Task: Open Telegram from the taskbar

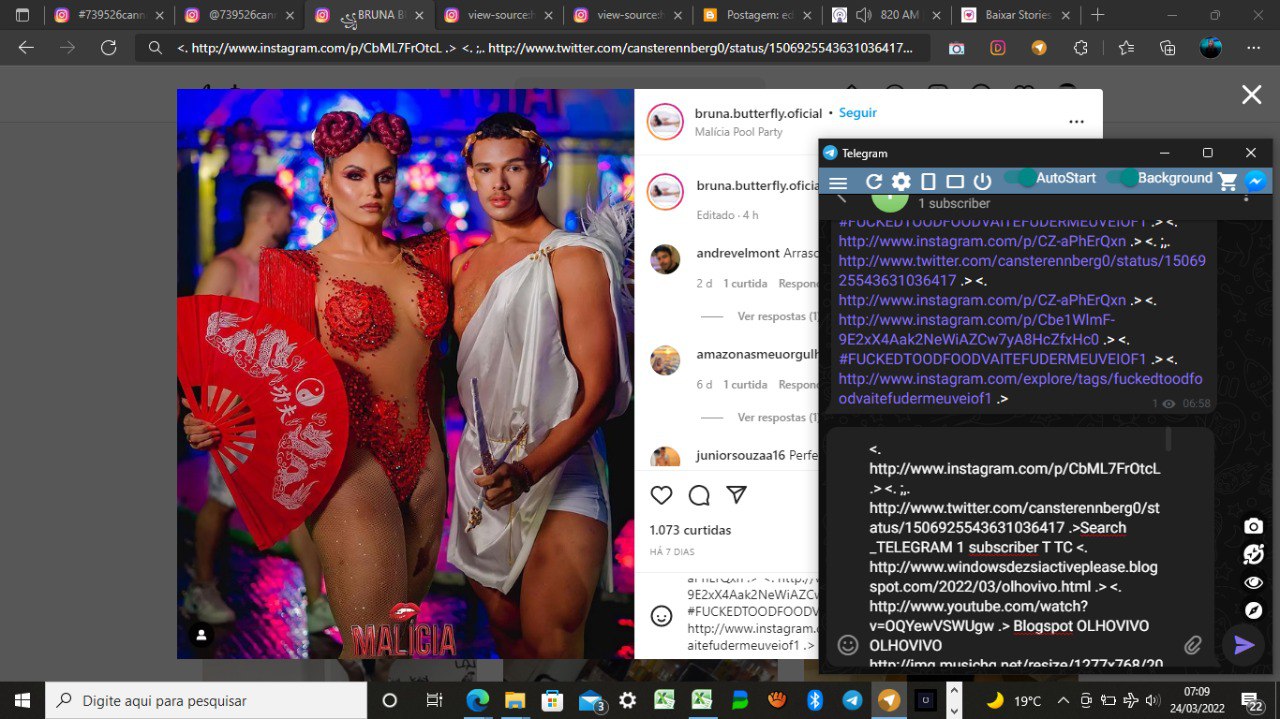Action: click(x=852, y=700)
